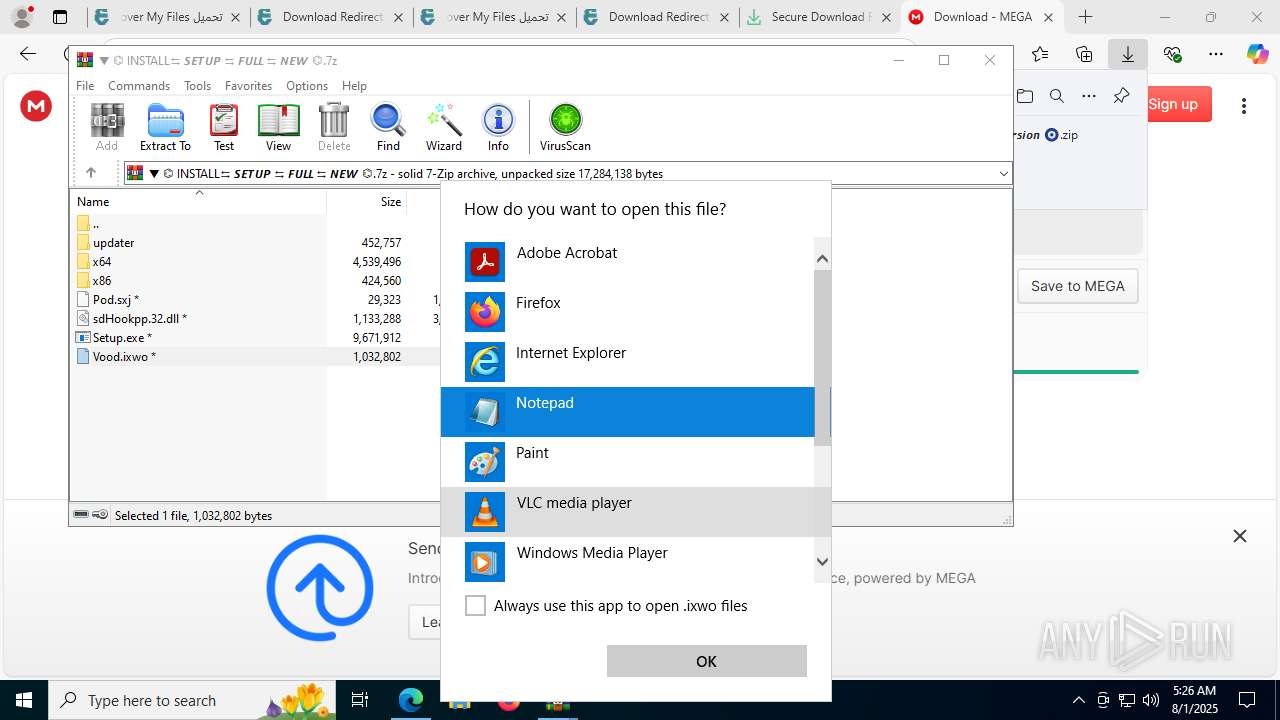Enable Always use this app checkbox
This screenshot has width=1280, height=720.
(x=476, y=606)
